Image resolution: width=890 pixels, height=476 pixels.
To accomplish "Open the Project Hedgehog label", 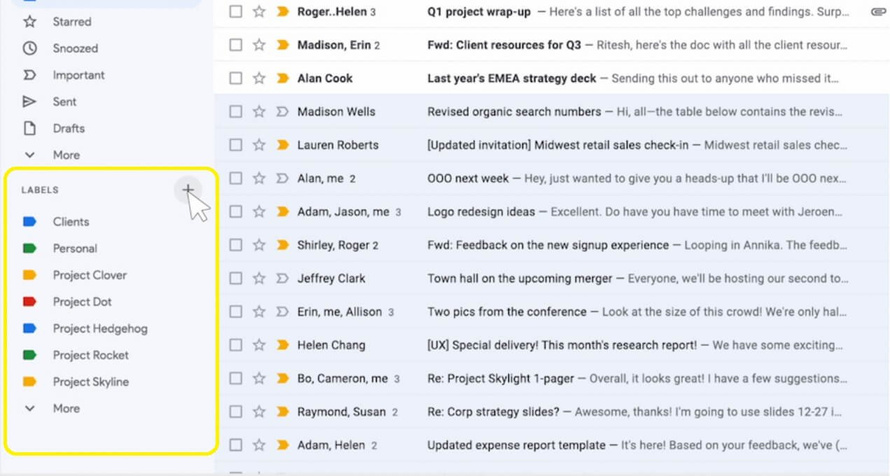I will [x=100, y=328].
